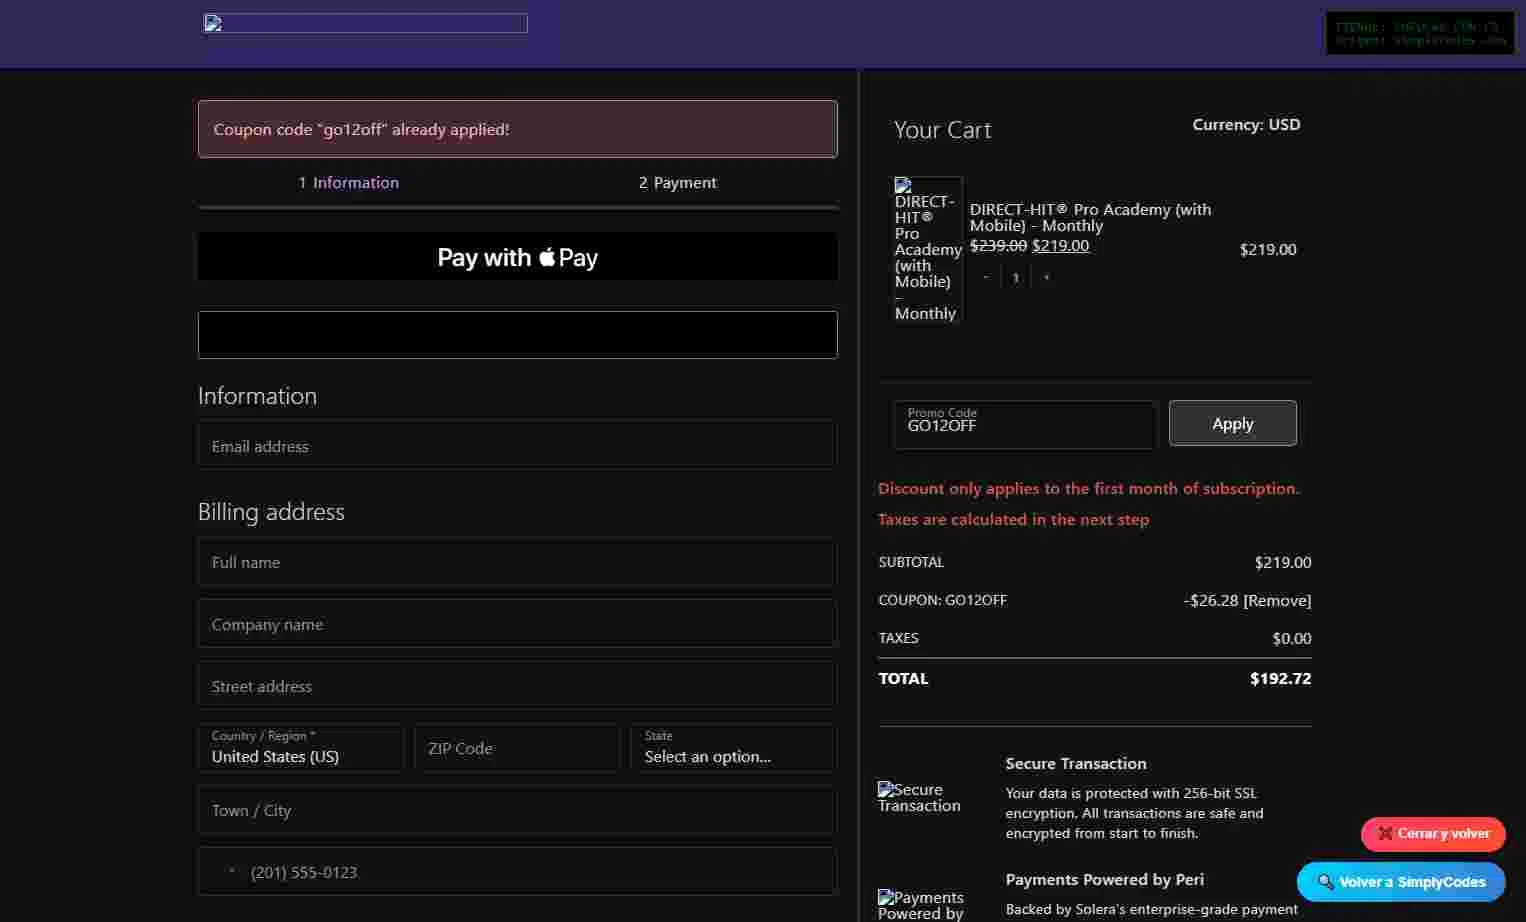Click the coupon already applied notice
Viewport: 1526px width, 922px height.
(517, 129)
